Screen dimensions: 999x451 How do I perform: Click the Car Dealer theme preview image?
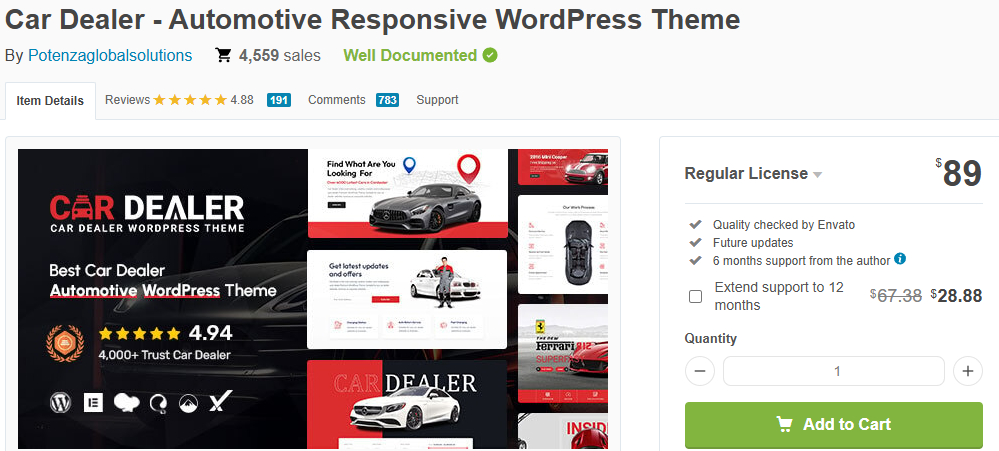pyautogui.click(x=313, y=299)
